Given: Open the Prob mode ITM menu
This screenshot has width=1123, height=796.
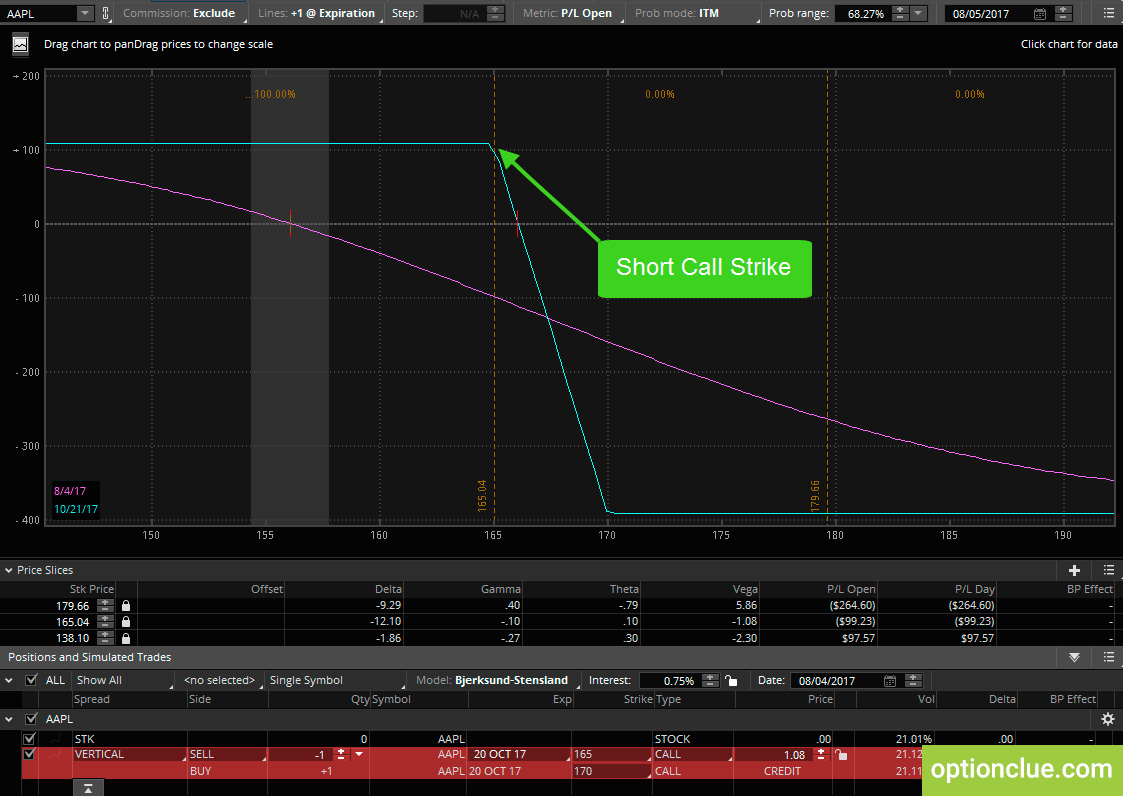Looking at the screenshot, I should point(690,14).
